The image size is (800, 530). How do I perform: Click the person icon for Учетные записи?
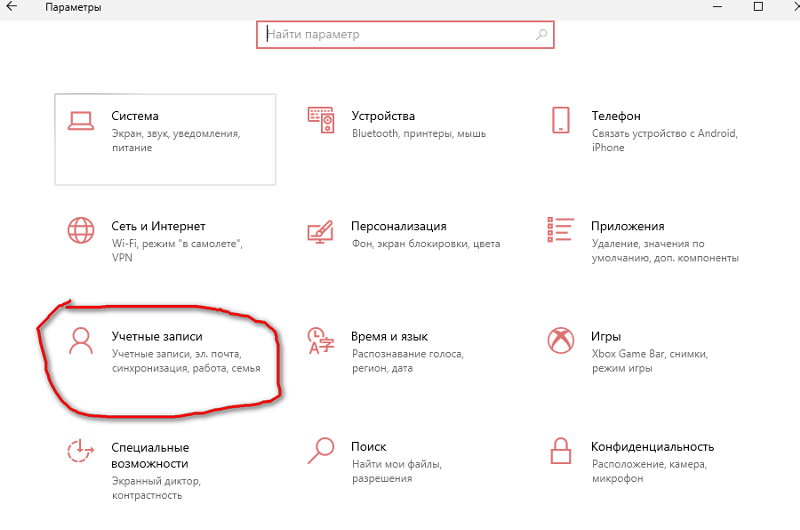coord(81,341)
